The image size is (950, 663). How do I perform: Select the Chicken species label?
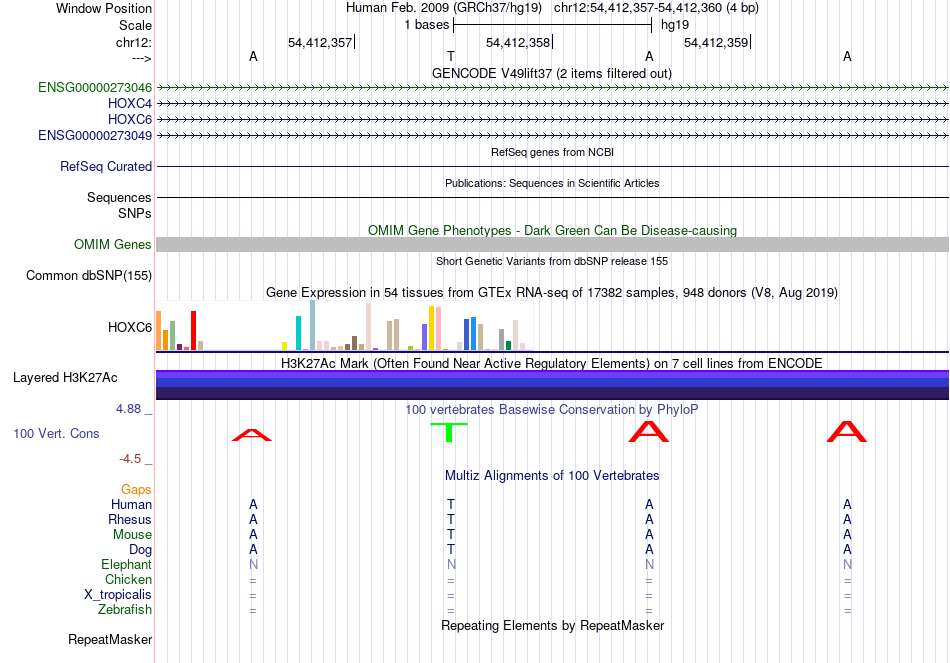click(128, 579)
